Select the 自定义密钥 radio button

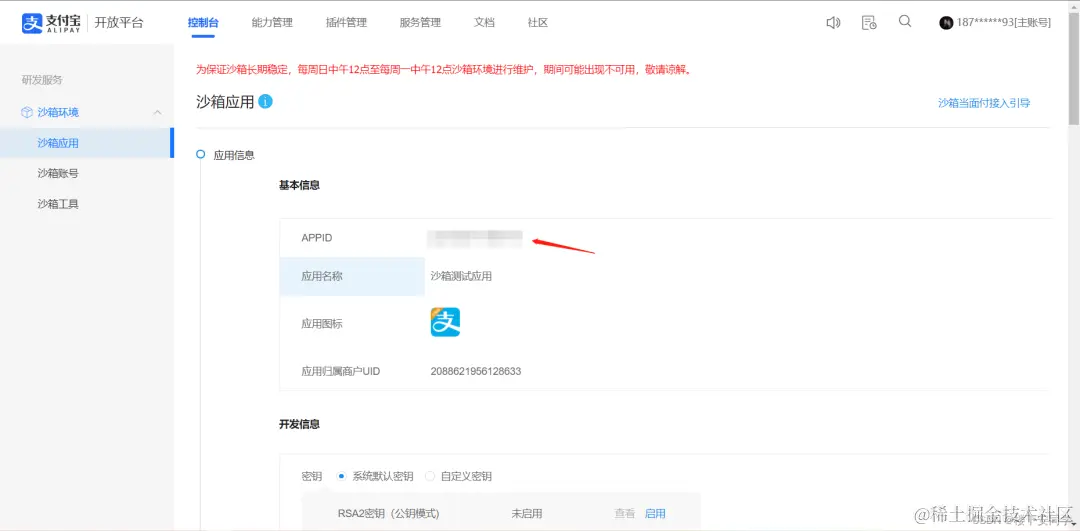pyautogui.click(x=430, y=476)
